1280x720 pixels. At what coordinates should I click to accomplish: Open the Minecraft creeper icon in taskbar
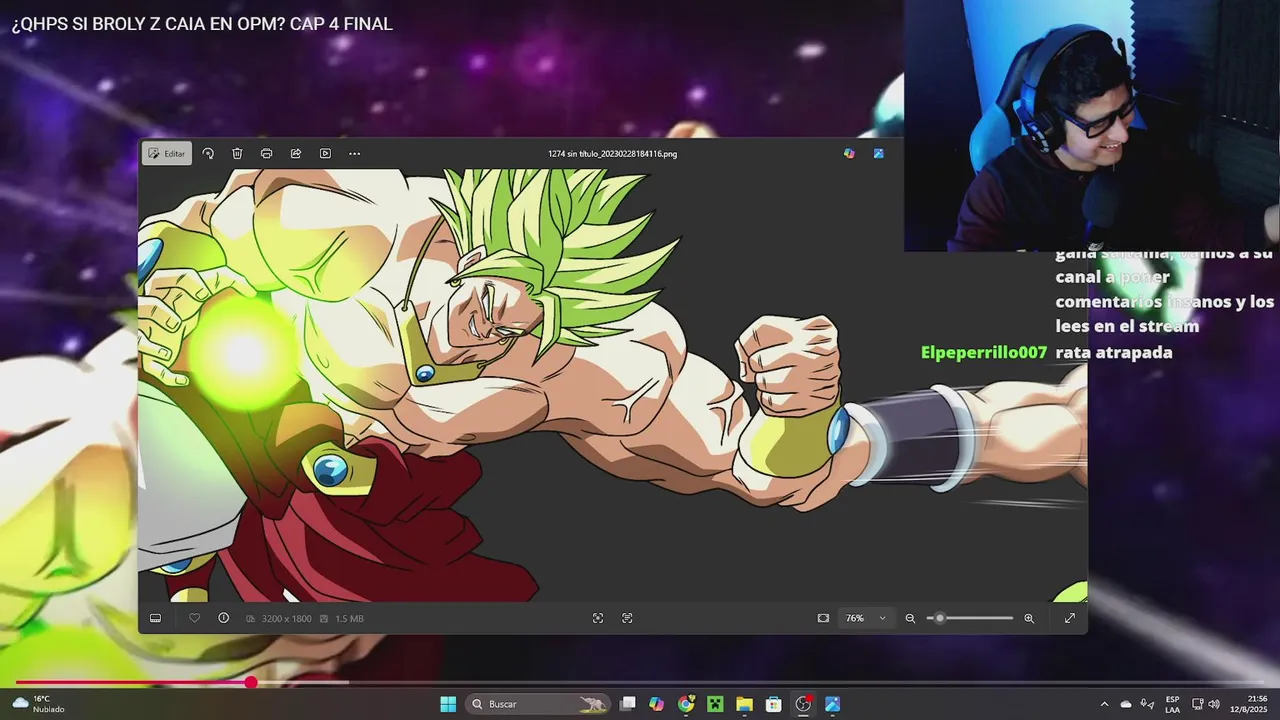point(715,704)
